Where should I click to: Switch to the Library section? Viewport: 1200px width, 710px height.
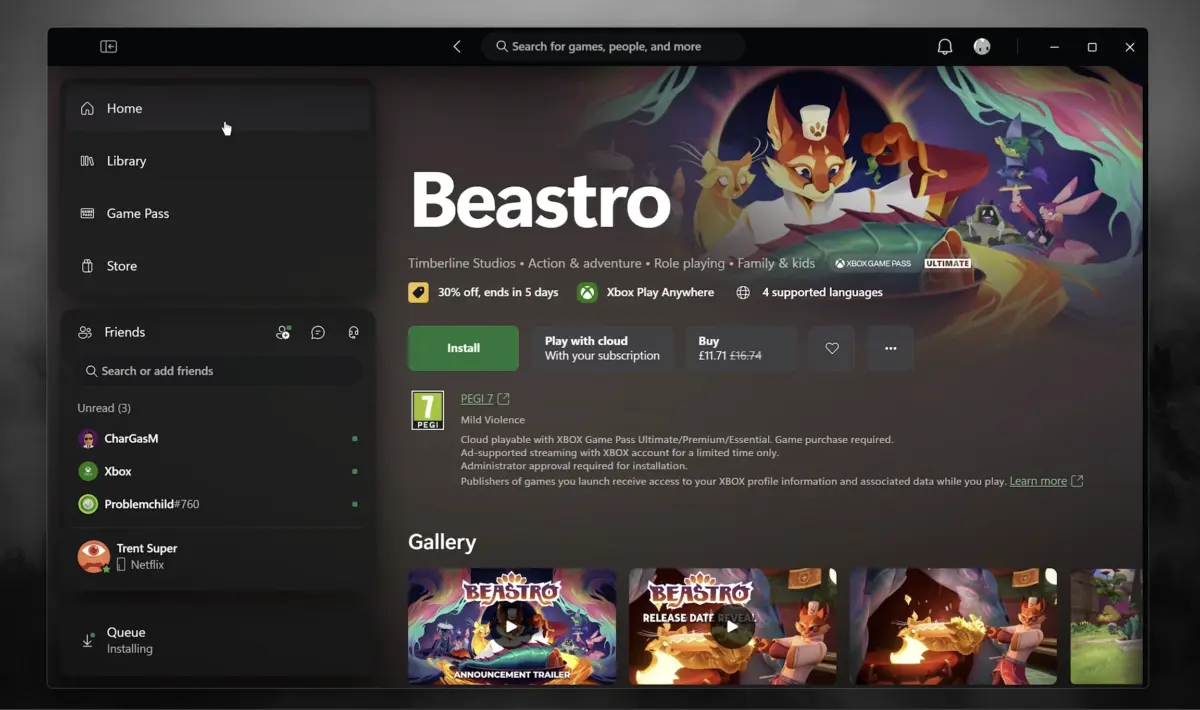pos(218,161)
